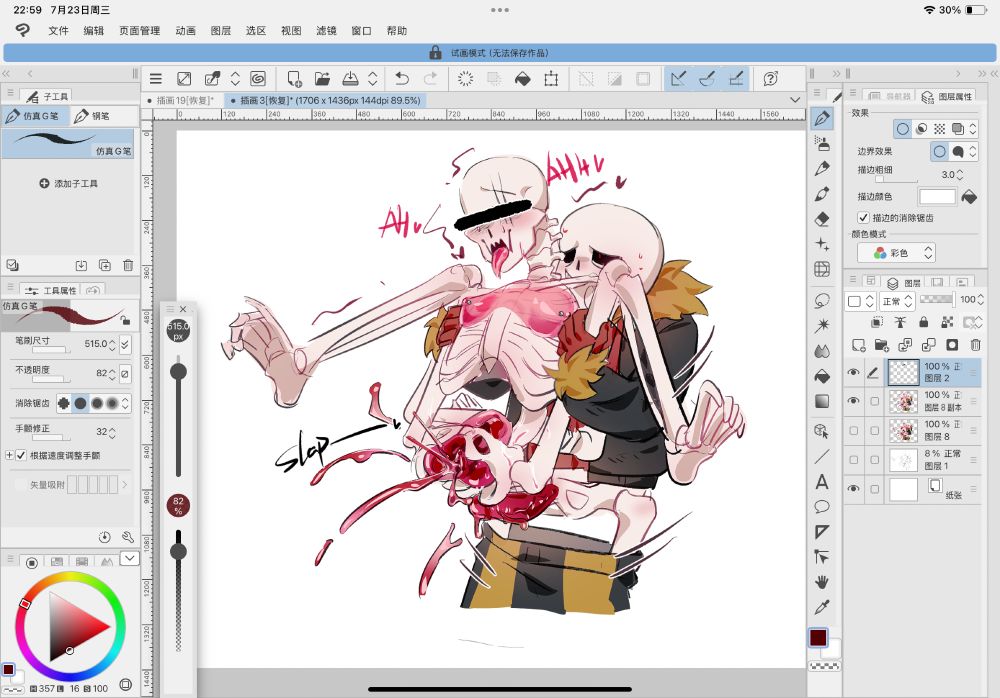
Task: Click the Create layer mask icon
Action: click(952, 345)
